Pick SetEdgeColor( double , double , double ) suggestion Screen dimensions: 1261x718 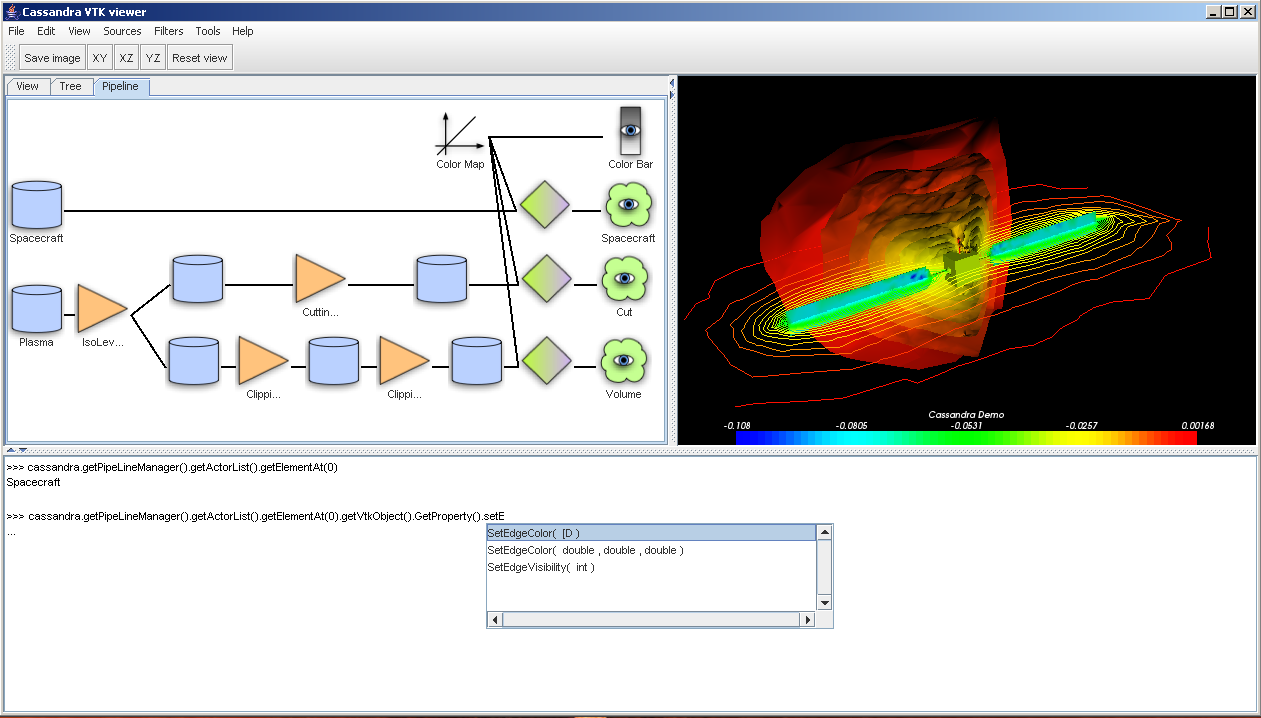(x=585, y=550)
